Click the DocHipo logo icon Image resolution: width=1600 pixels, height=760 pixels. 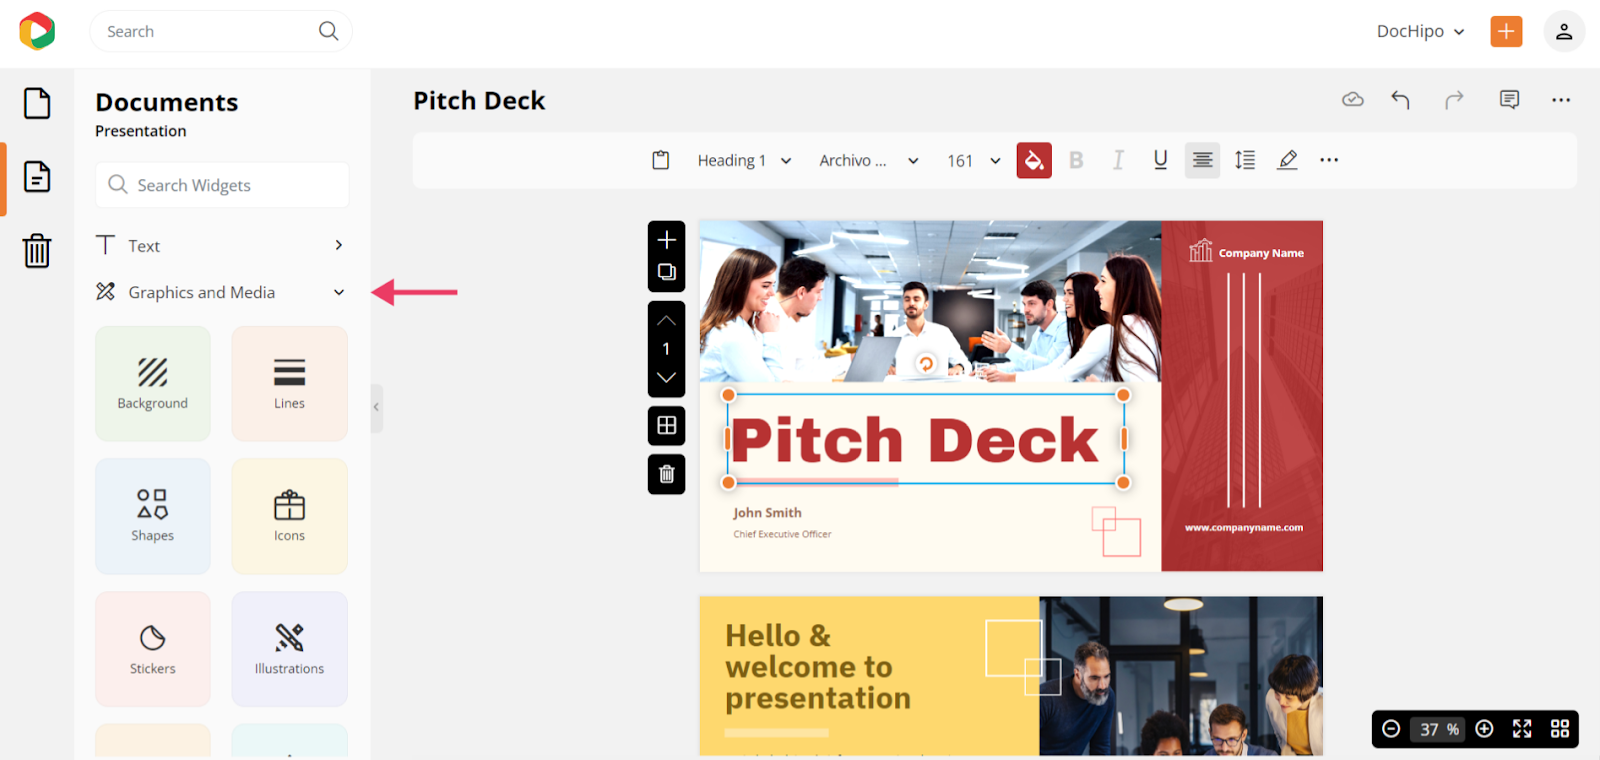[x=37, y=31]
